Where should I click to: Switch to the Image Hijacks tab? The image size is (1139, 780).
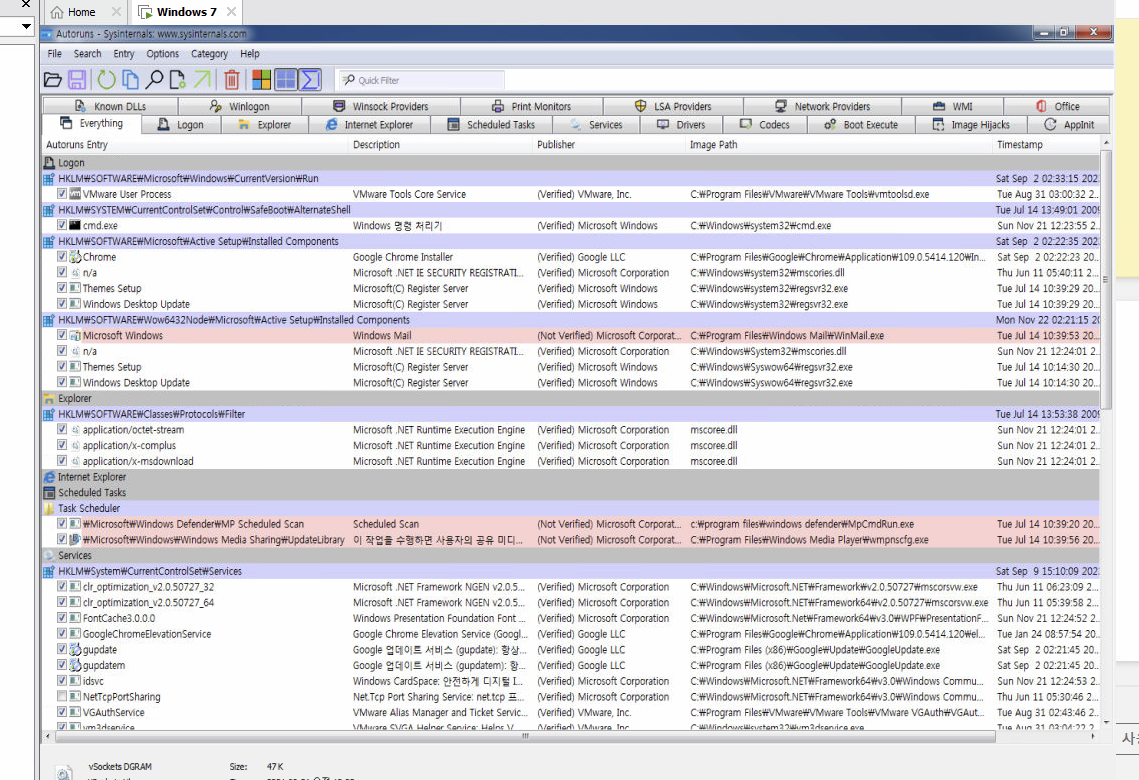[x=971, y=125]
